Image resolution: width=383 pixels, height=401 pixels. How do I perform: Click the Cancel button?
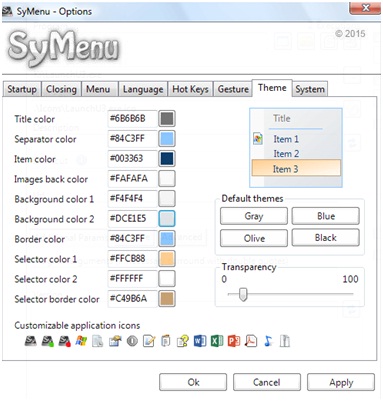click(x=267, y=382)
